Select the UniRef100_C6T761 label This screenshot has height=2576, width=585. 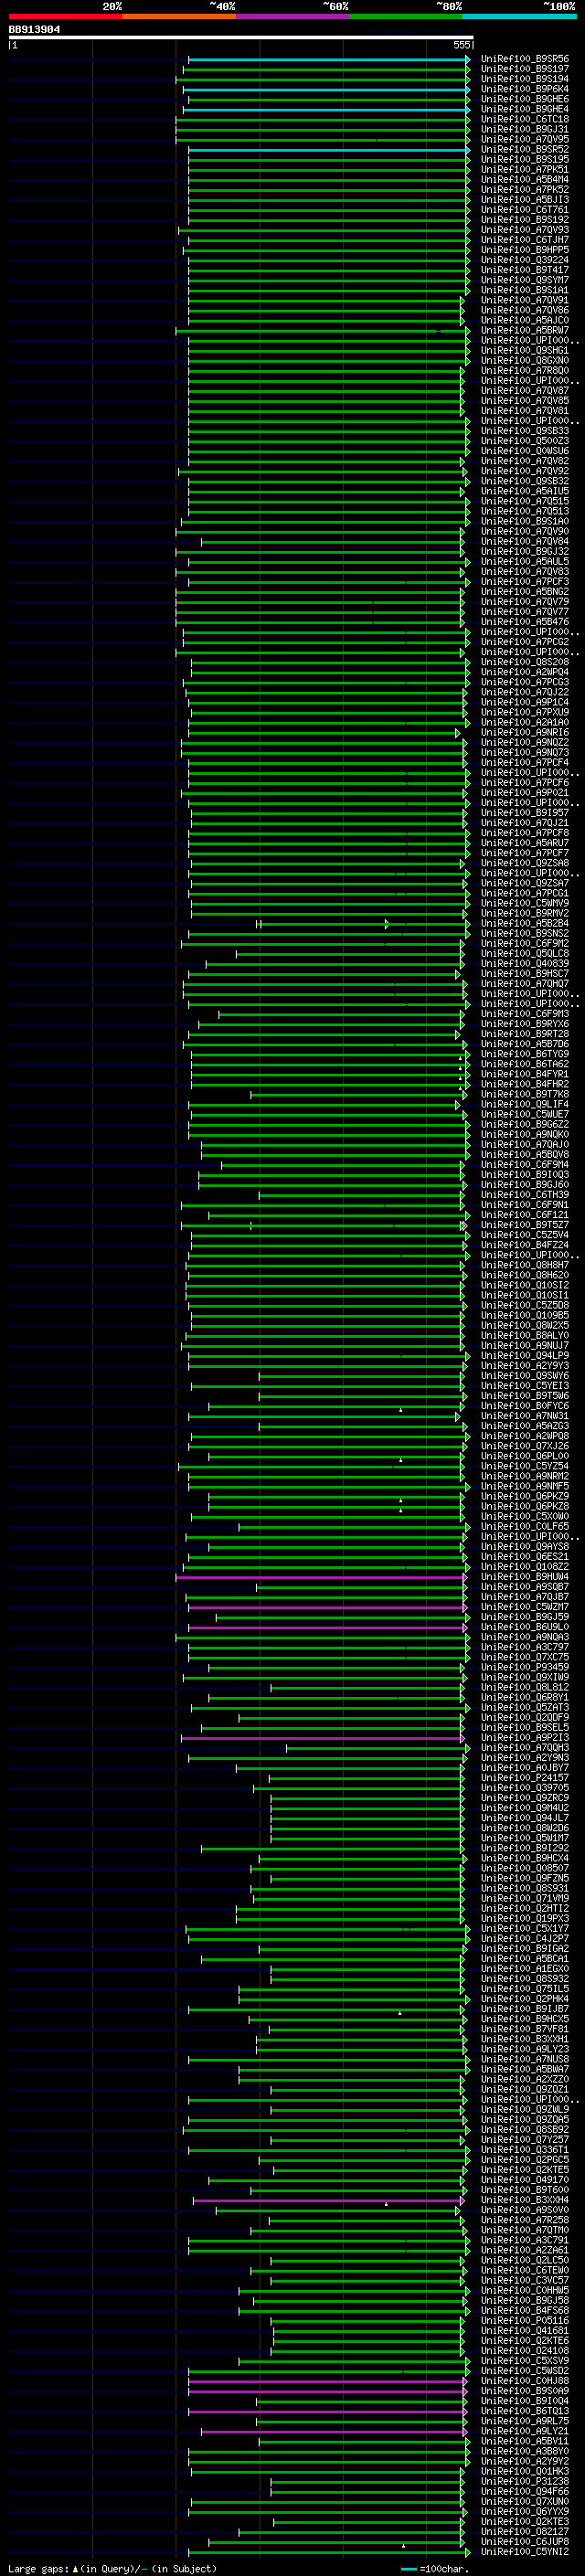click(525, 210)
